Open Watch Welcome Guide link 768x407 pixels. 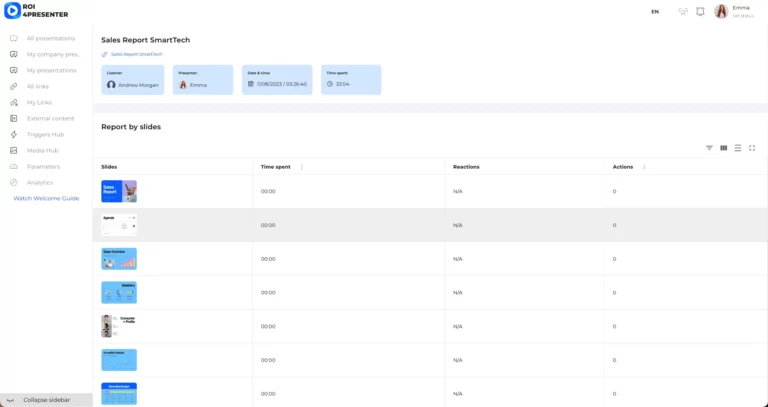click(x=46, y=198)
